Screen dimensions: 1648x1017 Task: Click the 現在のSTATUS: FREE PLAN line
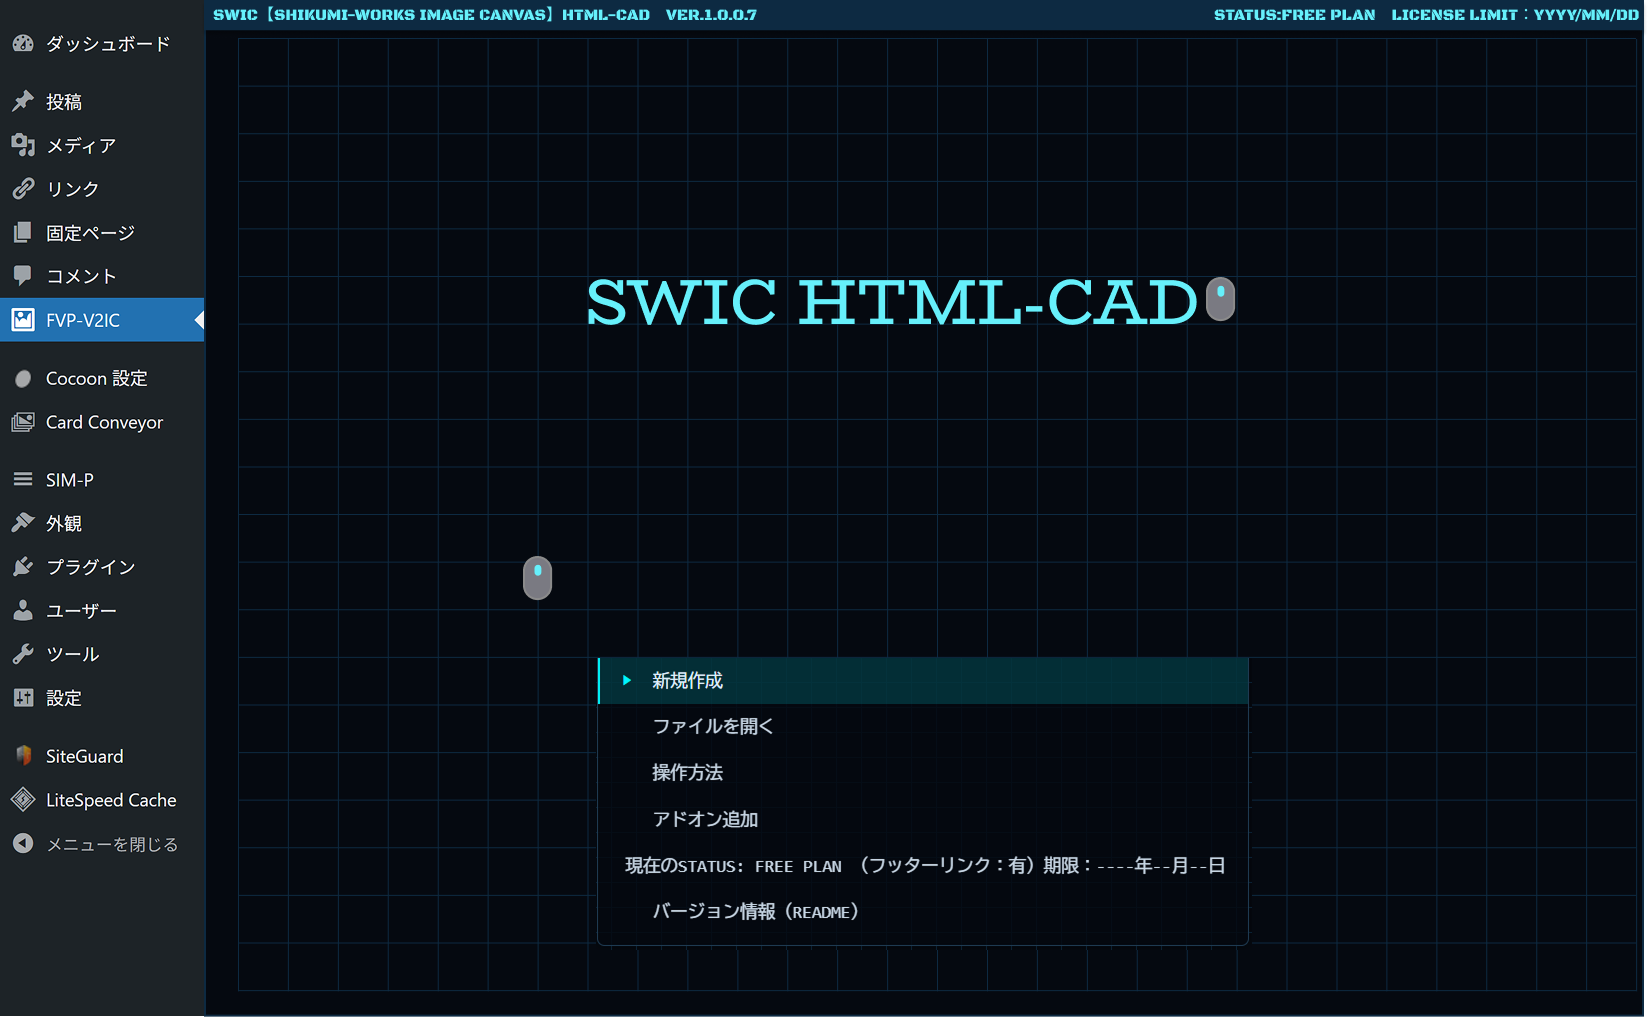(x=924, y=866)
